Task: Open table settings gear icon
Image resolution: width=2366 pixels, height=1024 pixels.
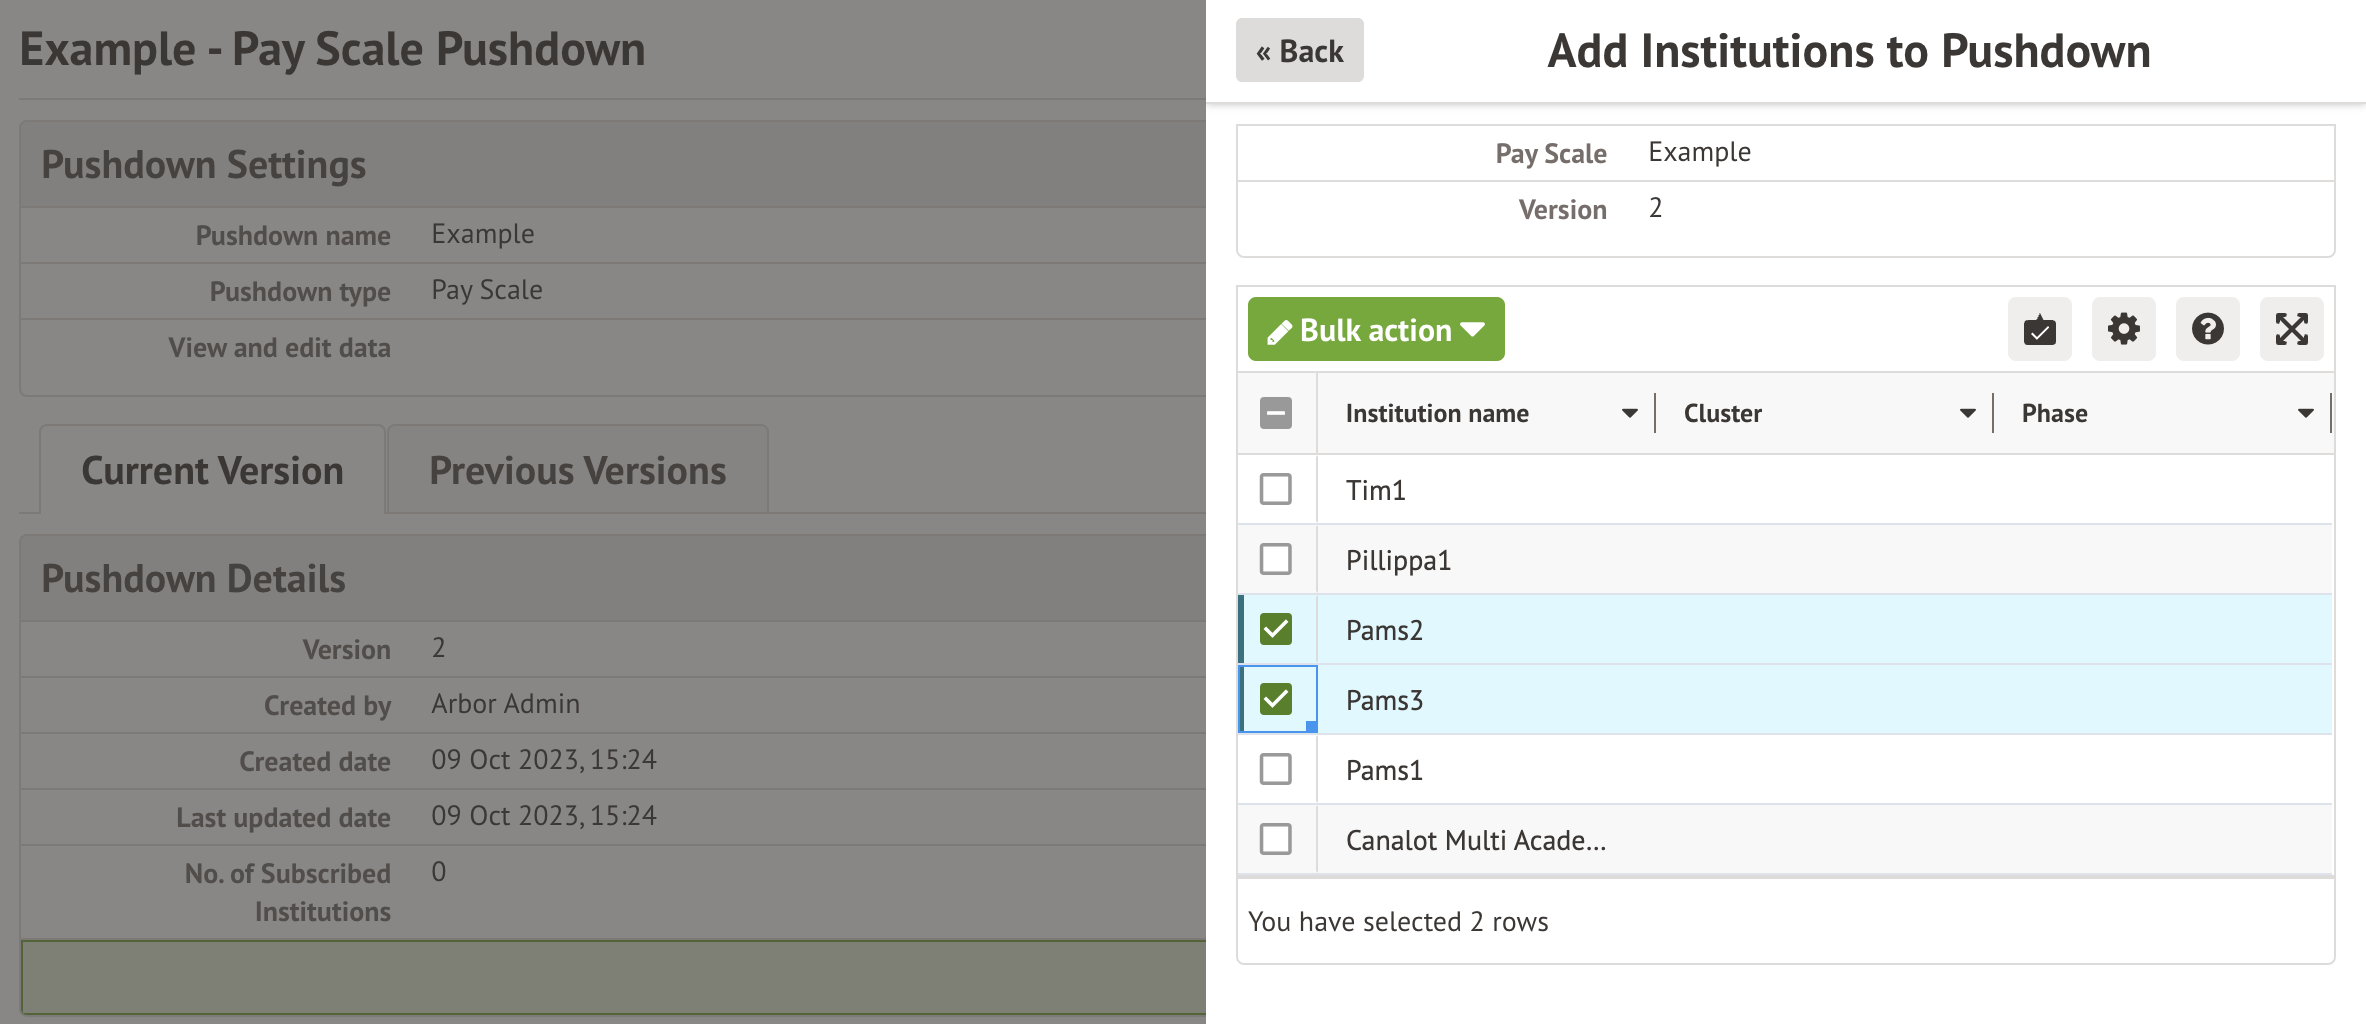Action: coord(2123,329)
